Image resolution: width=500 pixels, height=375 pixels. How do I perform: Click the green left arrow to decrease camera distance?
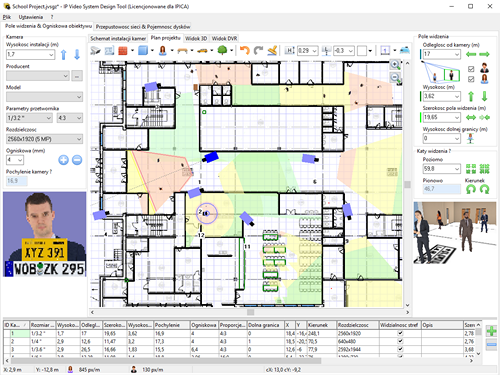pyautogui.click(x=471, y=54)
